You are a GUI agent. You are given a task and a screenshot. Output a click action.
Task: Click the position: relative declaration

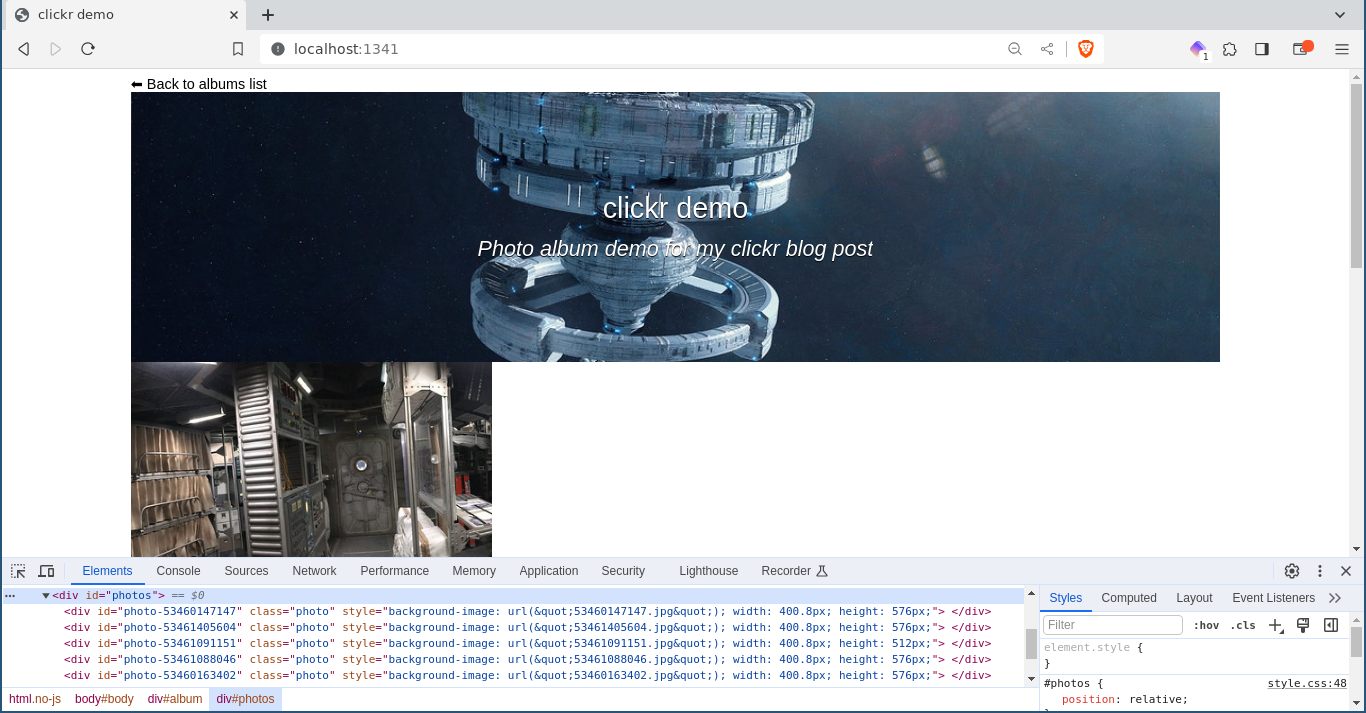pos(1125,700)
